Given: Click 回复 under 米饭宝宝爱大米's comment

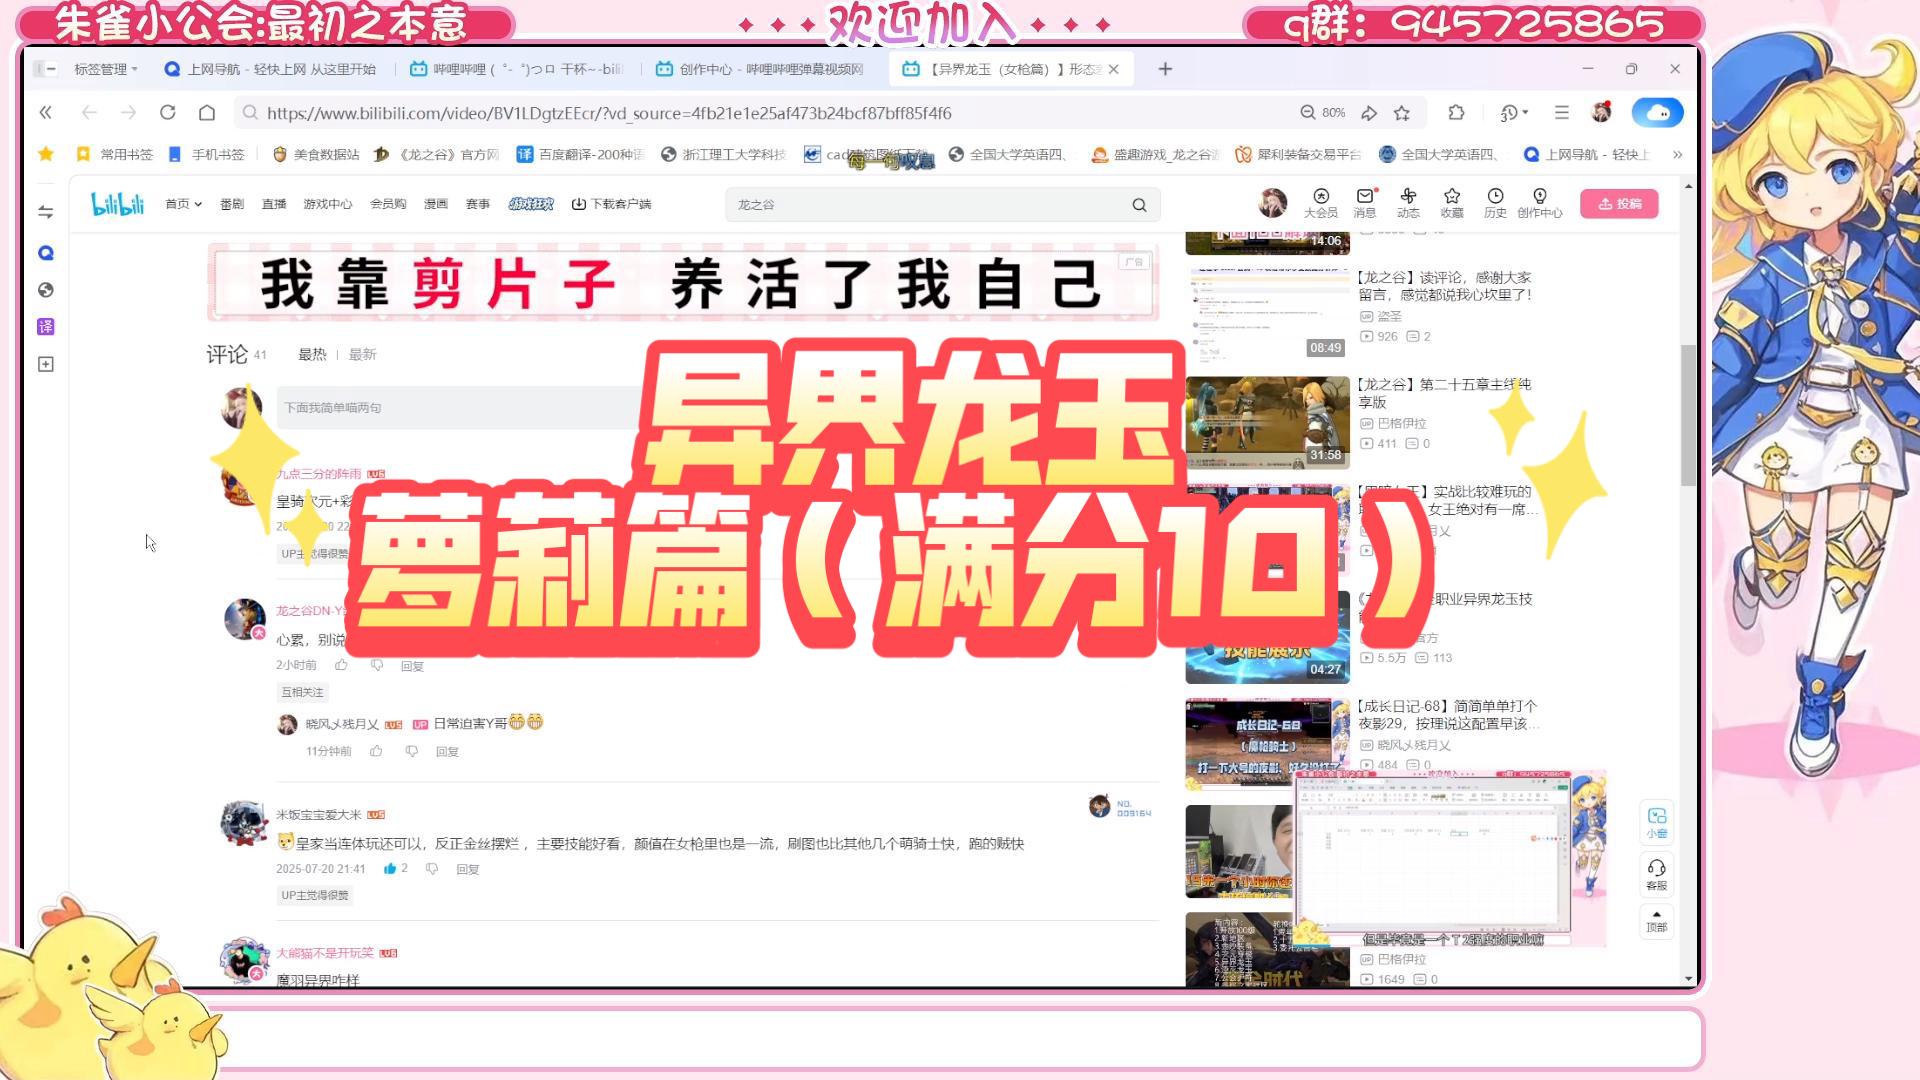Looking at the screenshot, I should [x=468, y=870].
